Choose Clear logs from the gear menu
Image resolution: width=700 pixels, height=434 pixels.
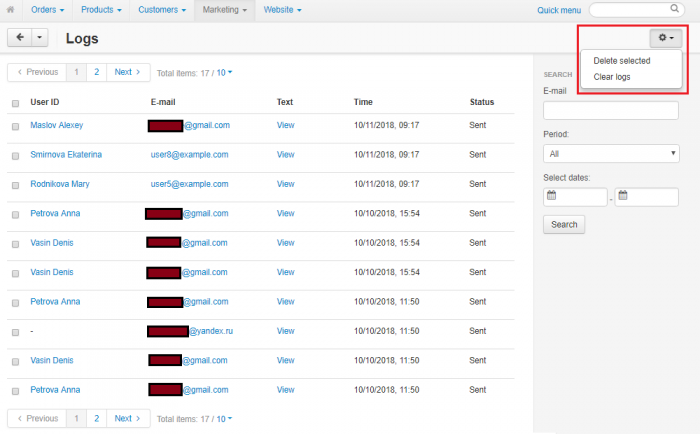pyautogui.click(x=612, y=77)
